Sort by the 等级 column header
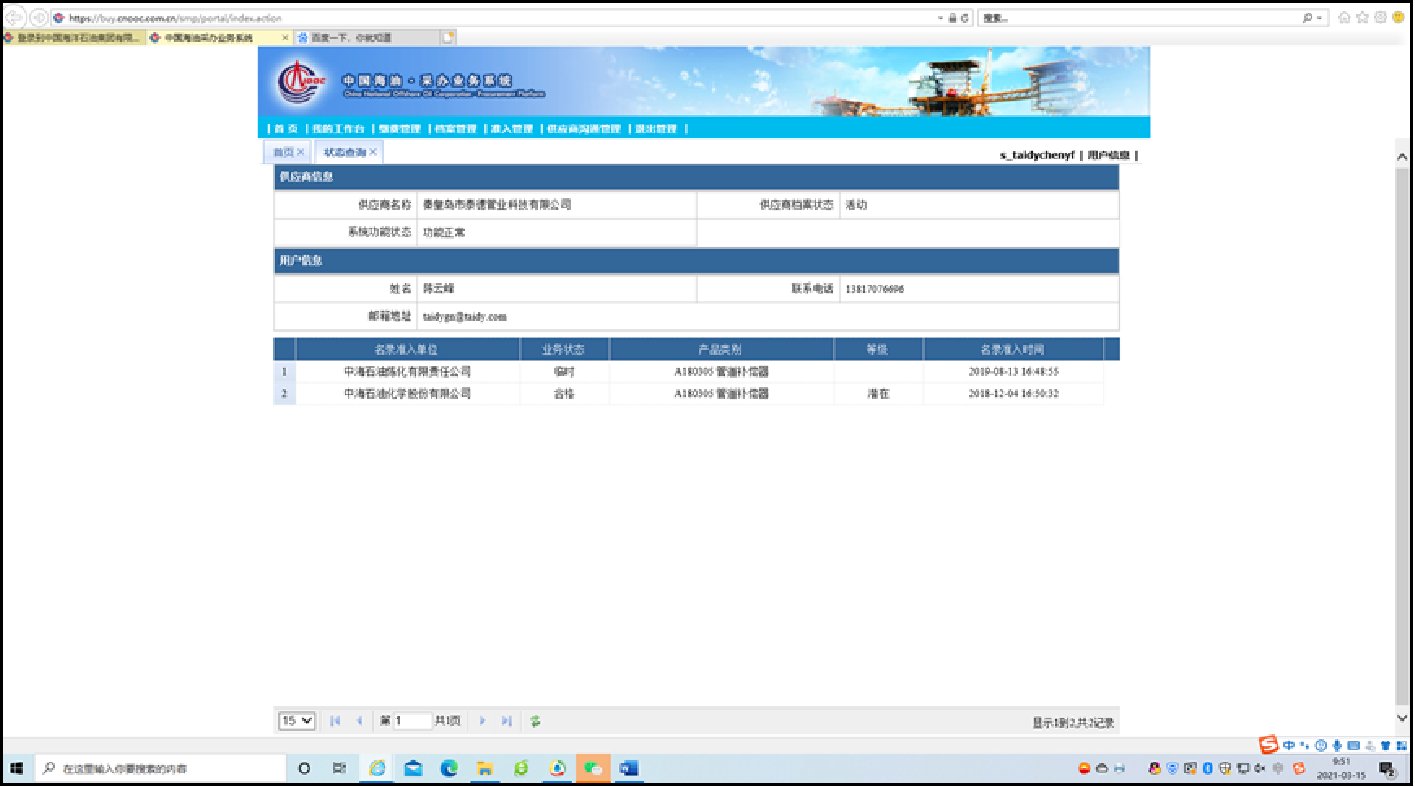The width and height of the screenshot is (1415, 787). [877, 350]
